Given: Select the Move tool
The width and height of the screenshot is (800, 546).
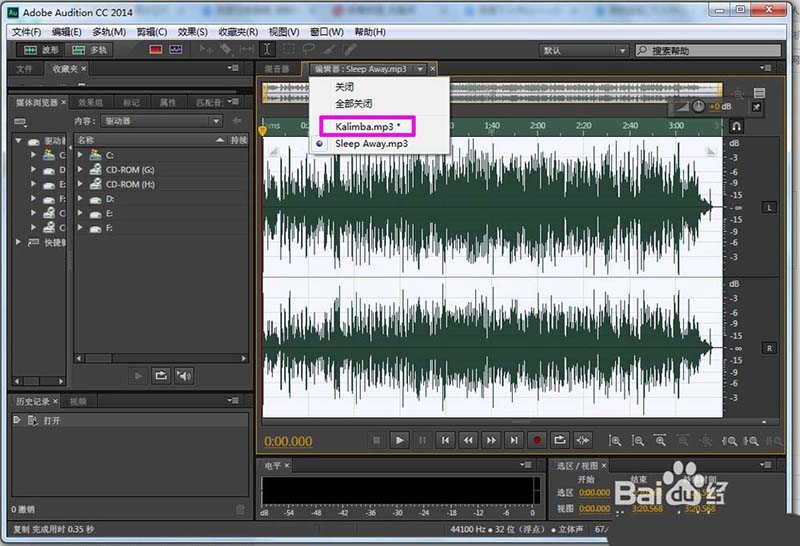Looking at the screenshot, I should click(x=206, y=49).
